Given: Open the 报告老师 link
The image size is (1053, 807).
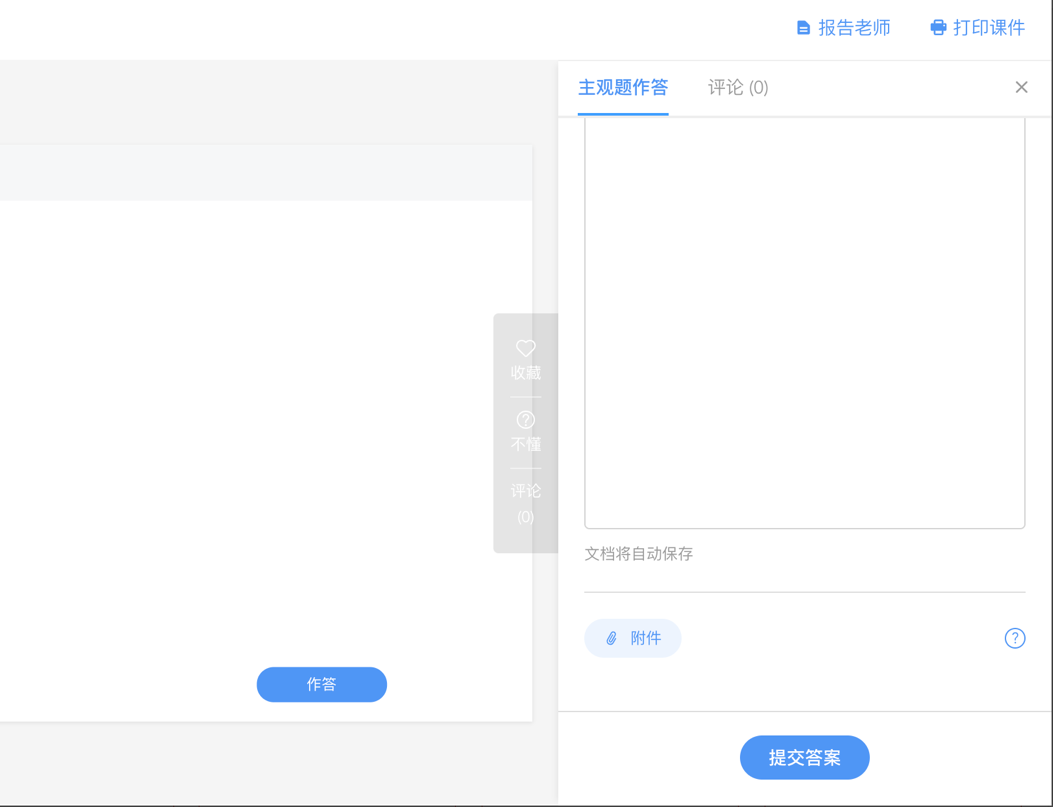Looking at the screenshot, I should coord(854,28).
